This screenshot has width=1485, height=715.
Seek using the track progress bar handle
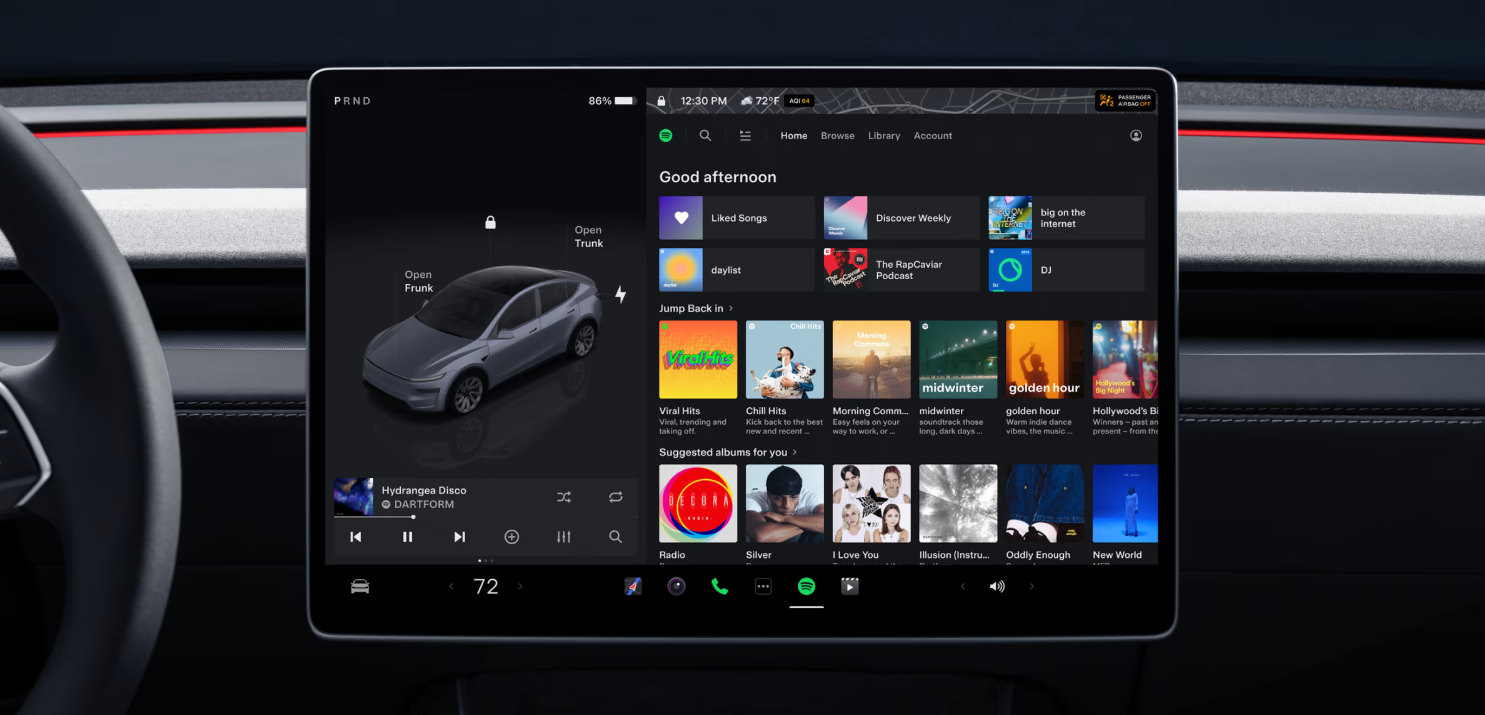(x=413, y=517)
